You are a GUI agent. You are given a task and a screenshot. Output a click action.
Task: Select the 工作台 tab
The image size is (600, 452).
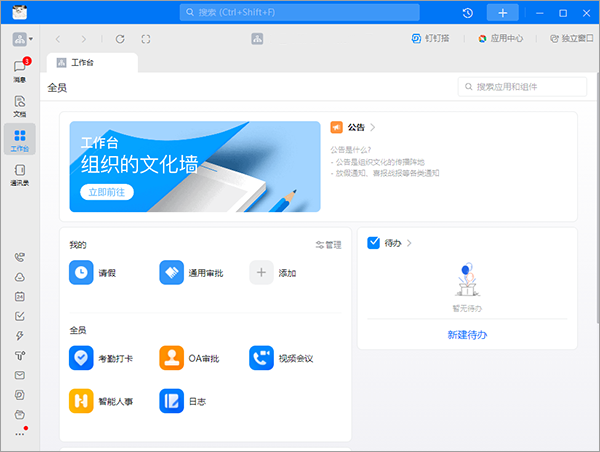92,62
